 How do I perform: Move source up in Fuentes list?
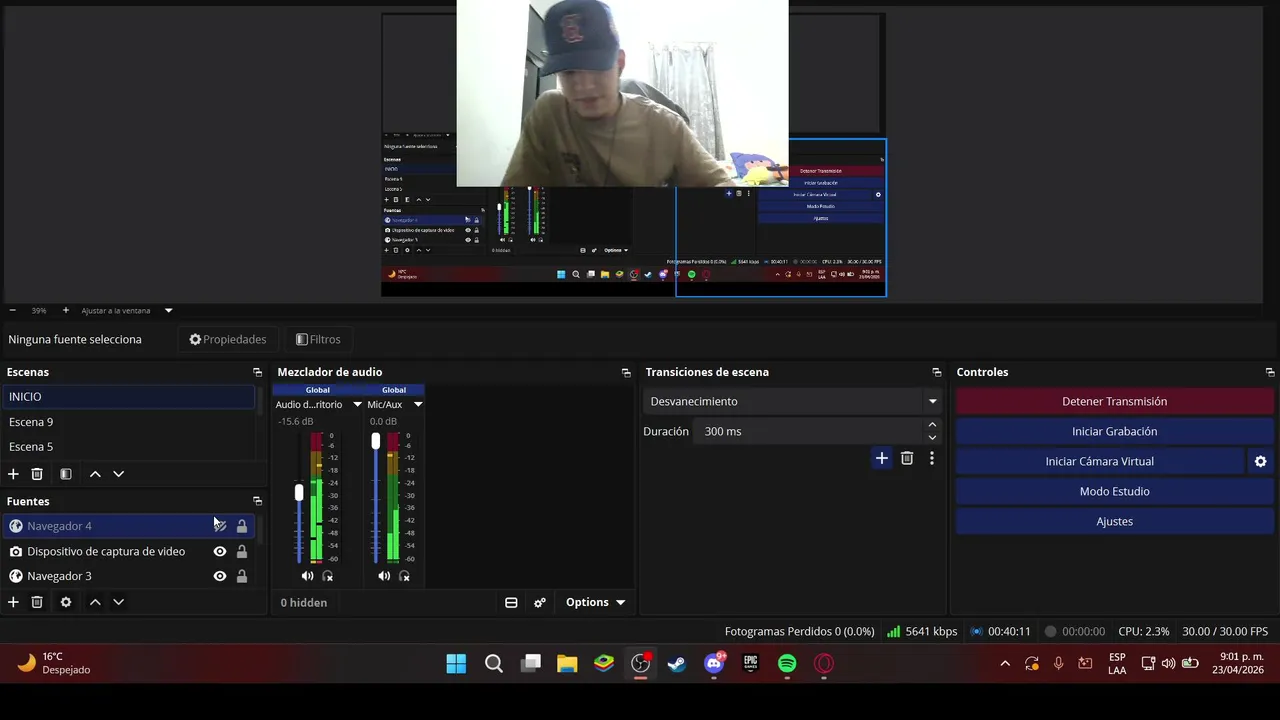[x=95, y=602]
